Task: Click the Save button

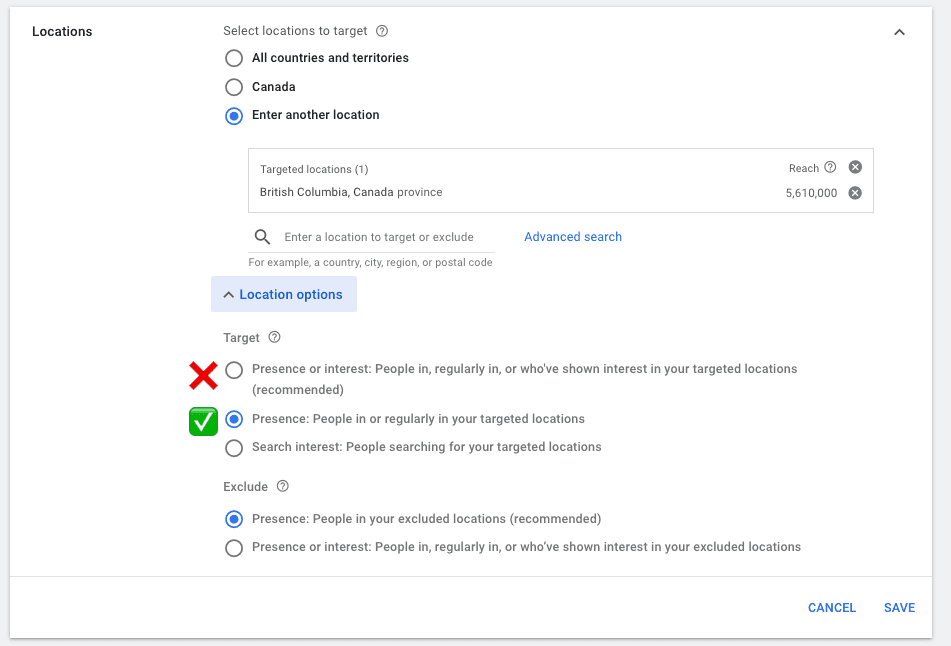Action: [899, 608]
